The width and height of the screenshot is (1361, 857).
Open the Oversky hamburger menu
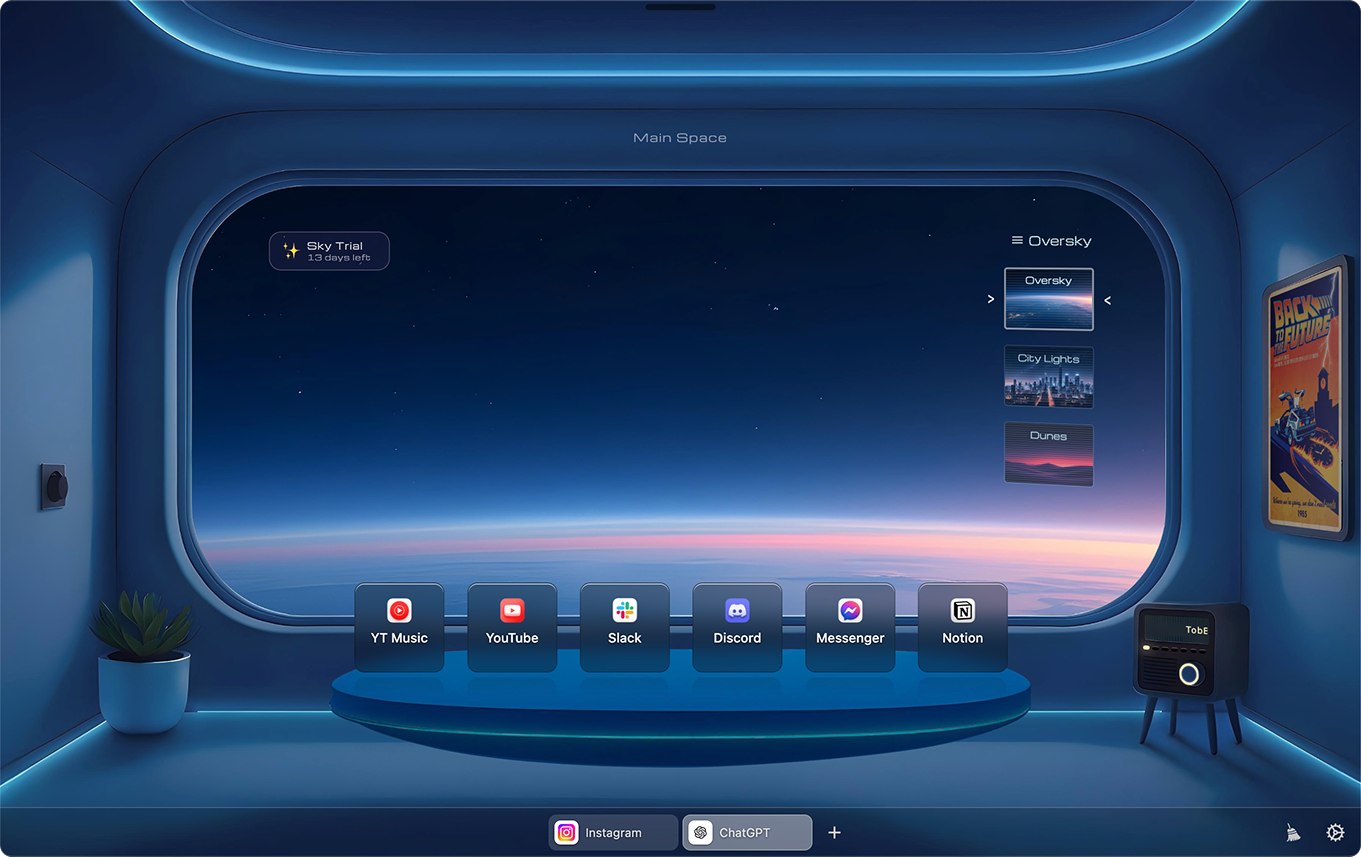coord(1017,241)
